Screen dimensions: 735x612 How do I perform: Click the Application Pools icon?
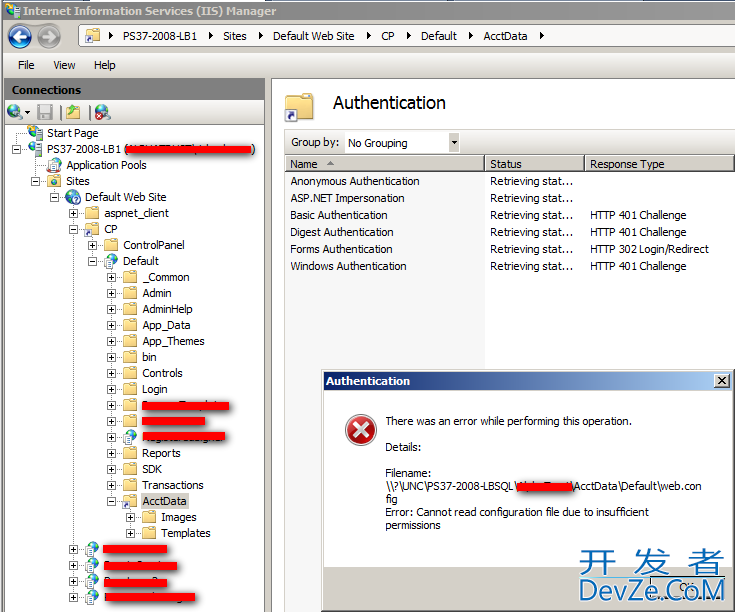pyautogui.click(x=54, y=165)
